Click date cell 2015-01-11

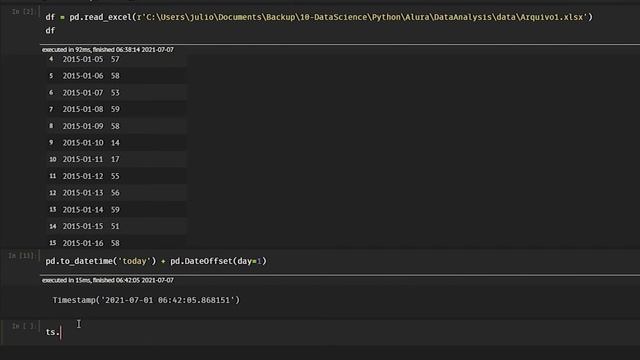83,159
